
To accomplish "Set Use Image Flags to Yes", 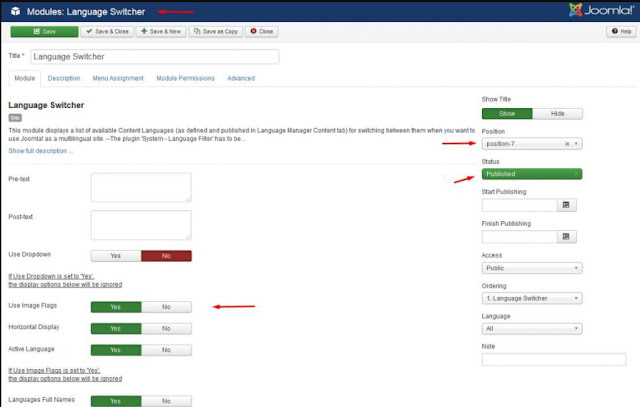I will point(116,307).
